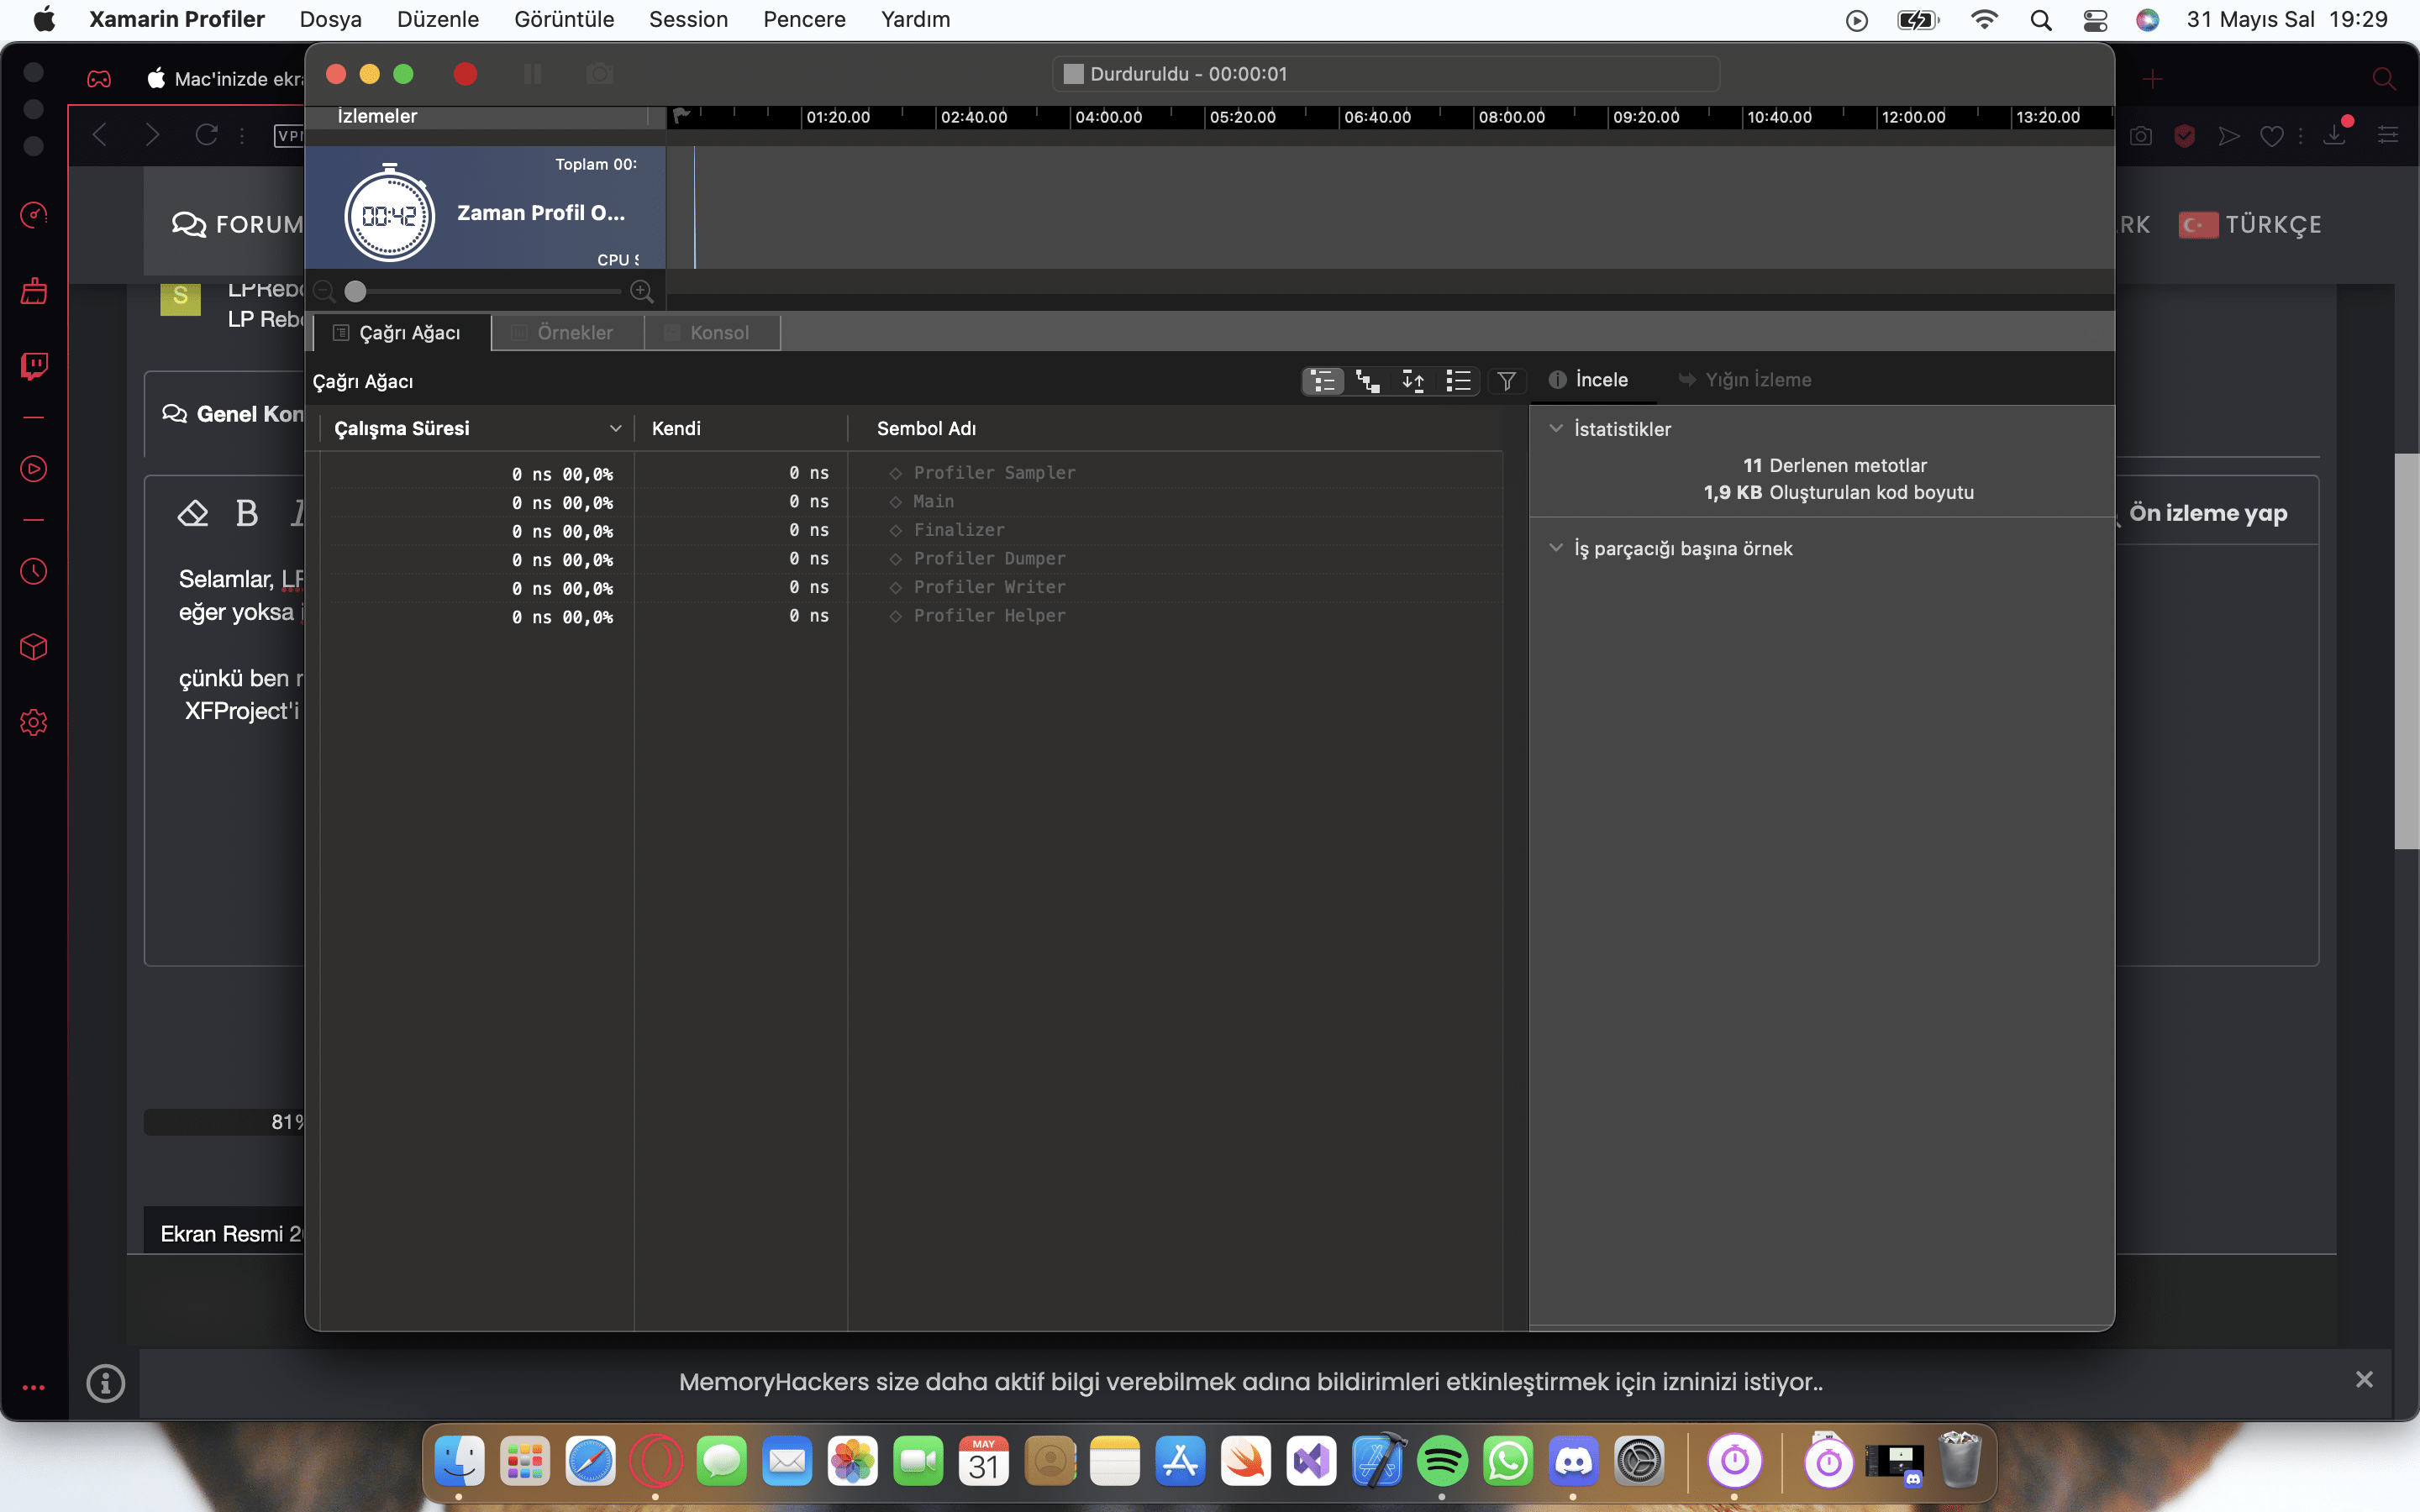Toggle bold formatting in forum editor
This screenshot has width=2420, height=1512.
[x=247, y=513]
